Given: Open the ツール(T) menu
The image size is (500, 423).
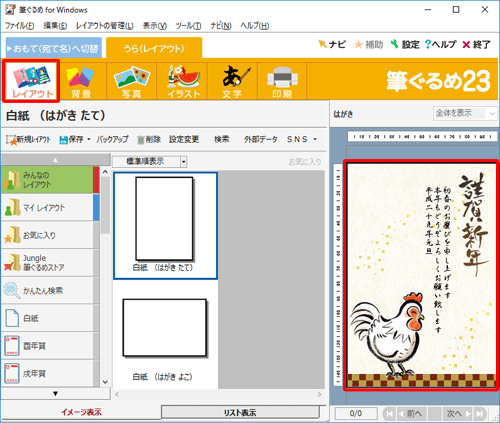Looking at the screenshot, I should (188, 26).
